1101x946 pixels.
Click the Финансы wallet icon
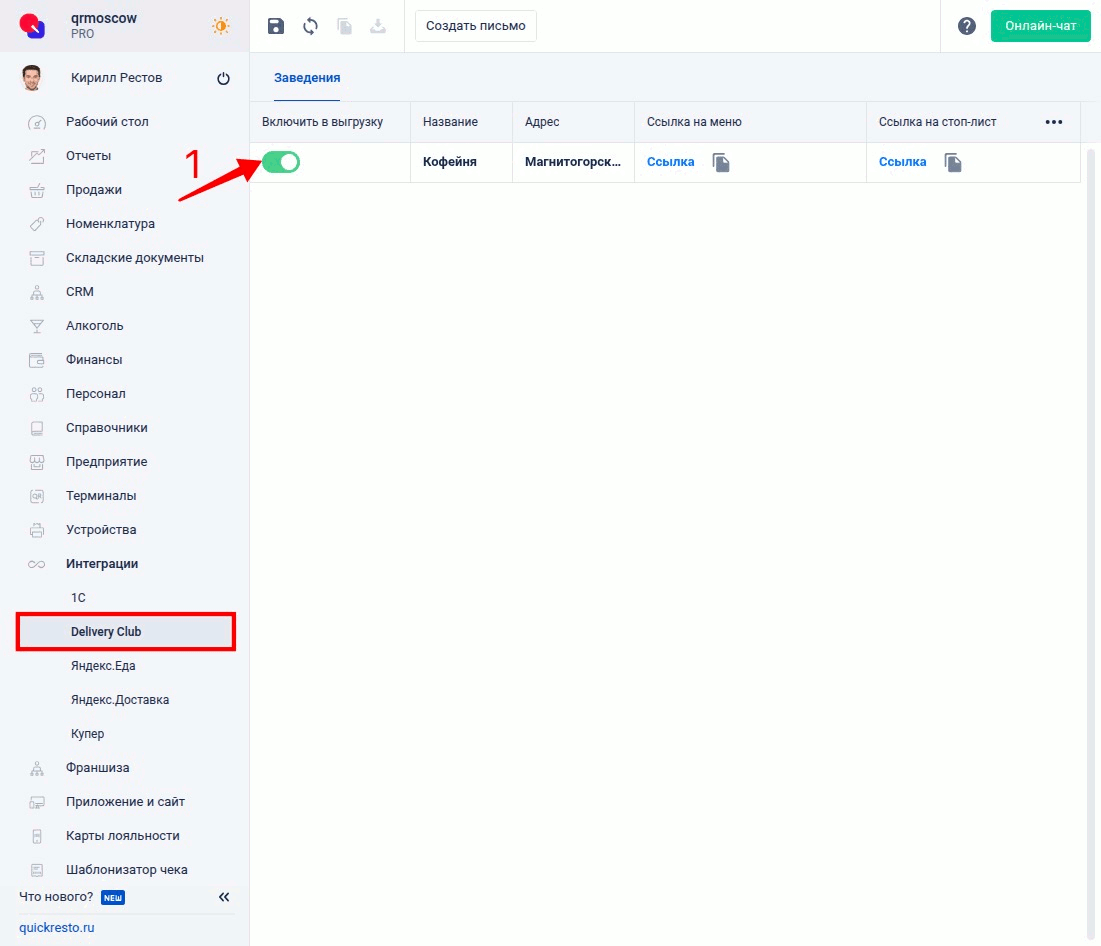coord(37,360)
